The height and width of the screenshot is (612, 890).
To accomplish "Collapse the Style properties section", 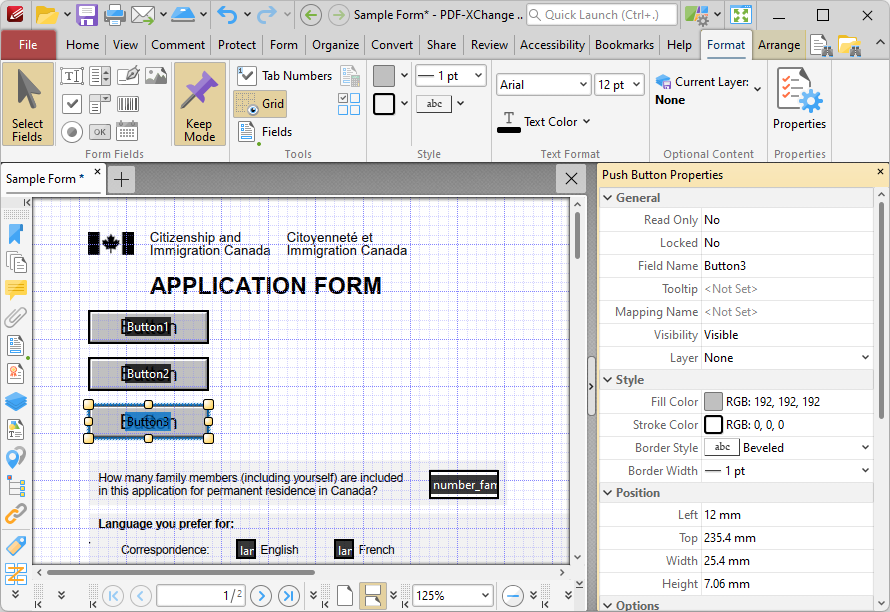I will pyautogui.click(x=608, y=380).
